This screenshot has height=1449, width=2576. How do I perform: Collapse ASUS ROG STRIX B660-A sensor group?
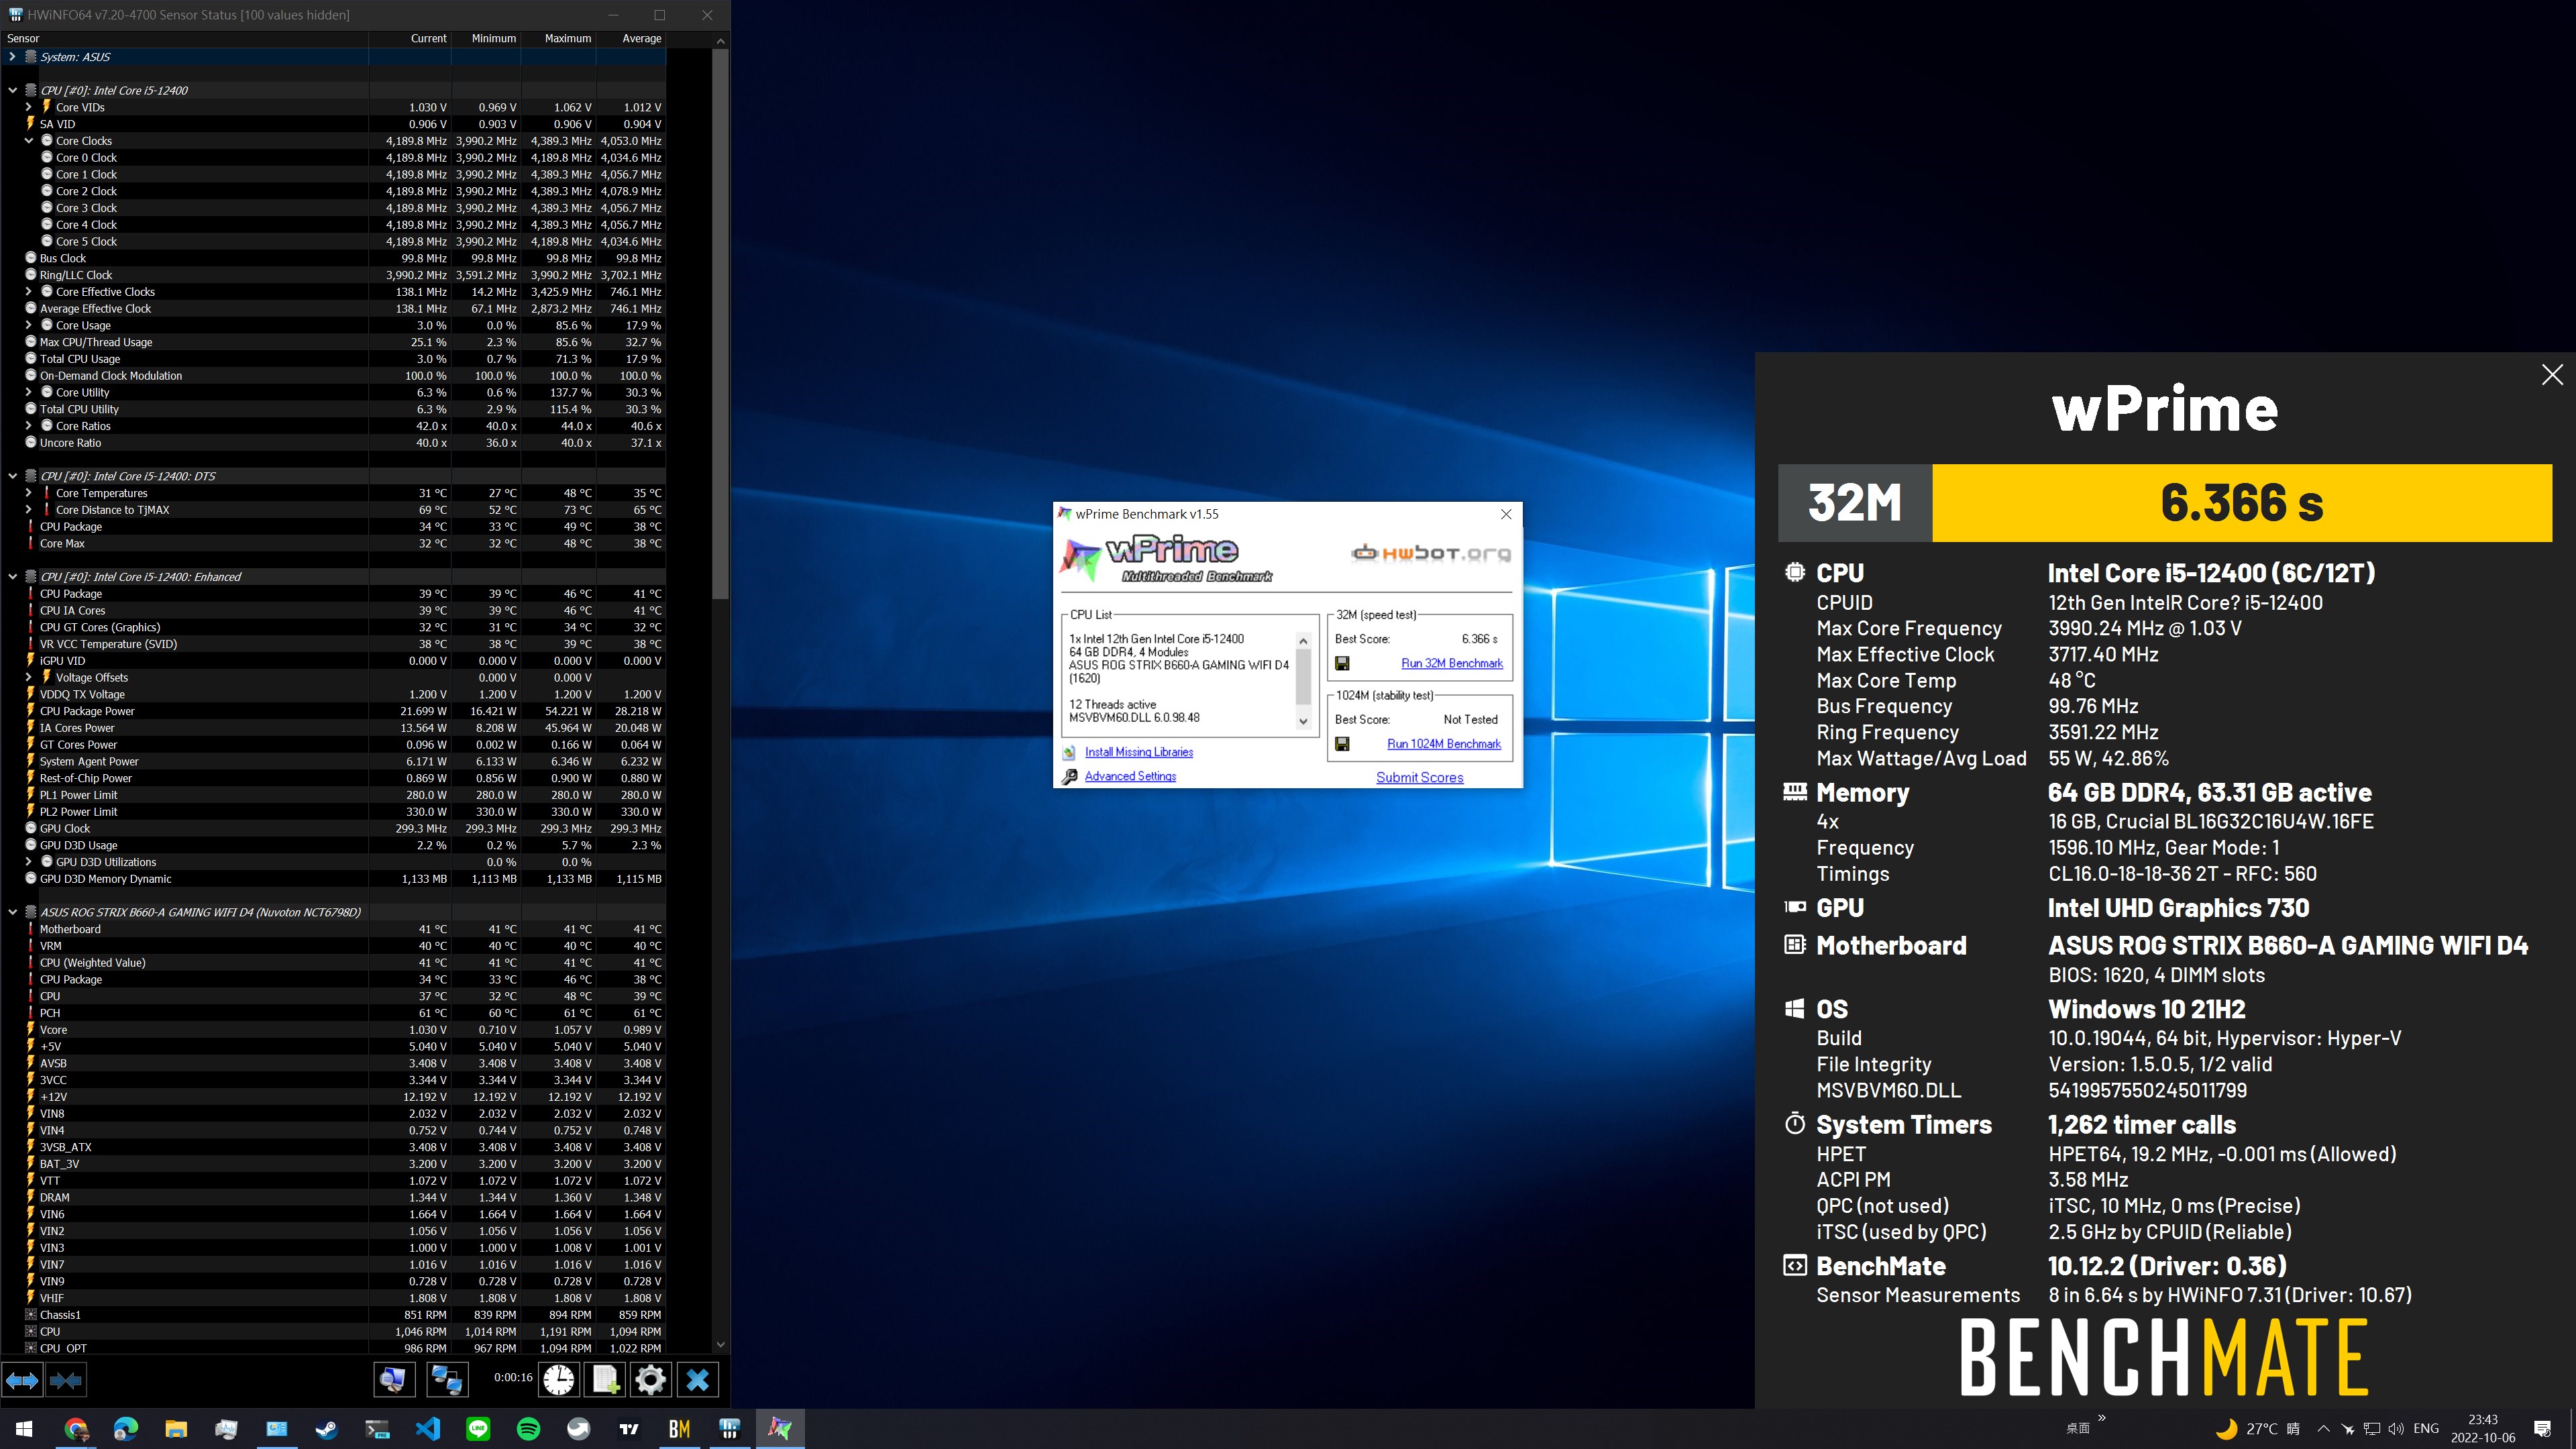[12, 912]
